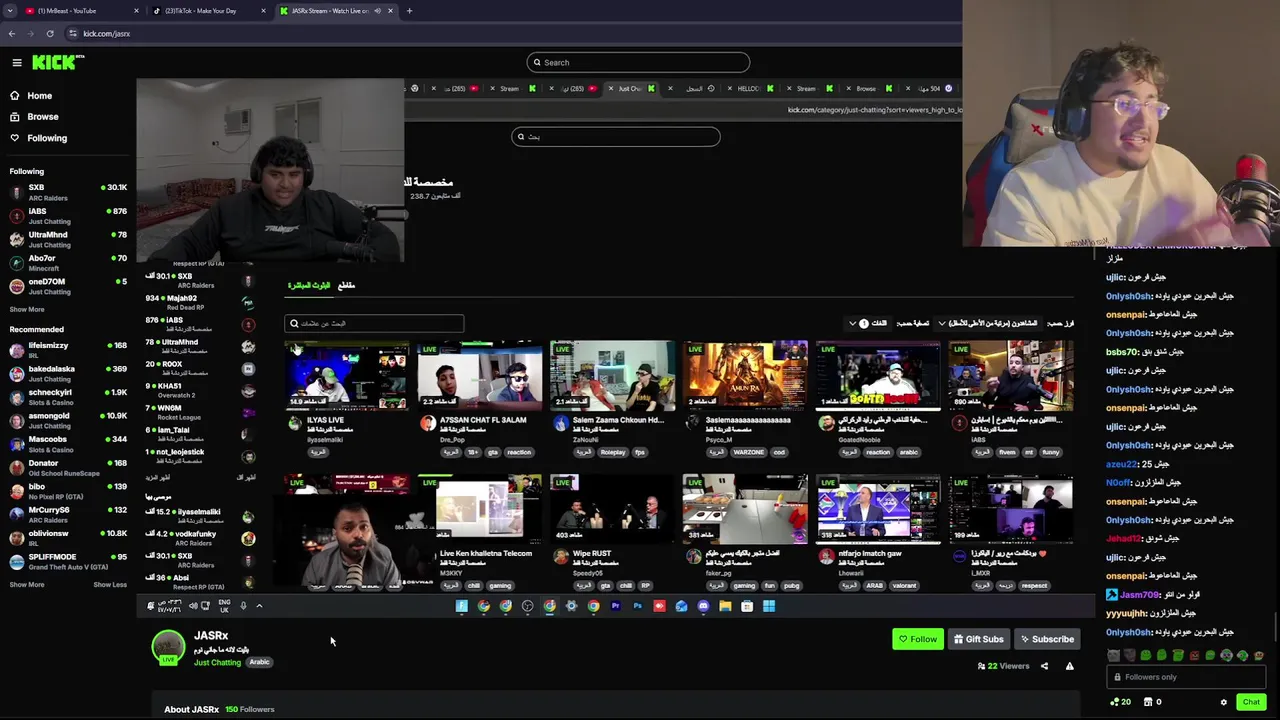The image size is (1280, 720).
Task: Open oneD7OM channel in sidebar
Action: 68,286
